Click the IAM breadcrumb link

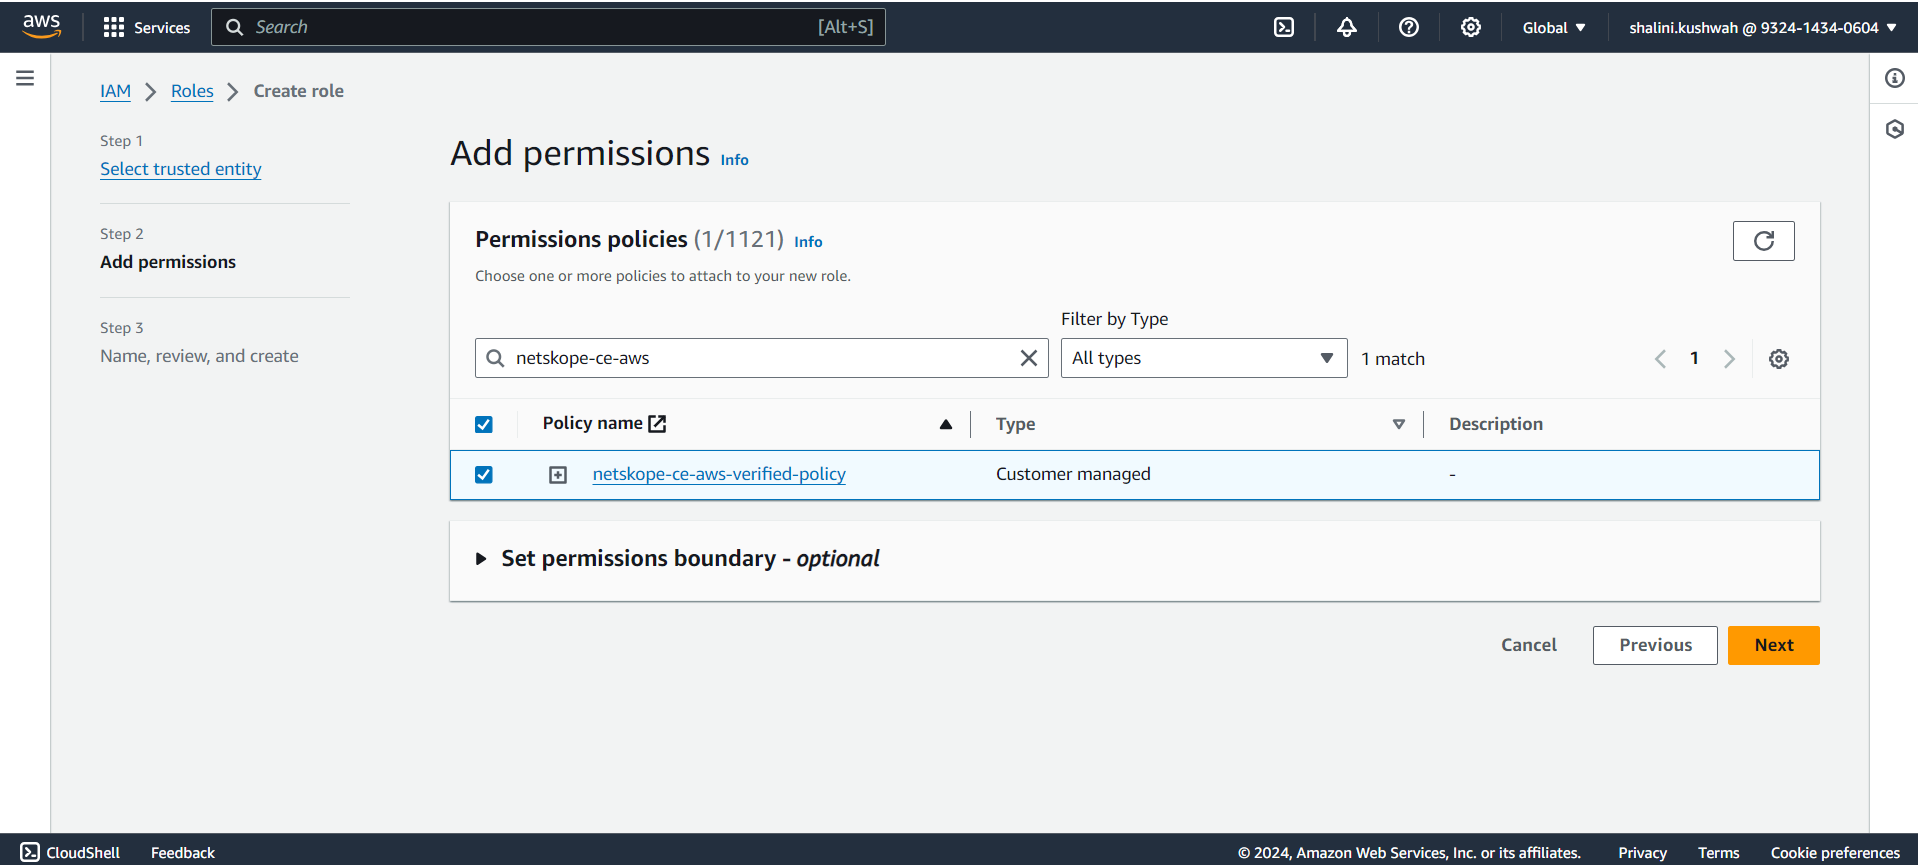[115, 91]
